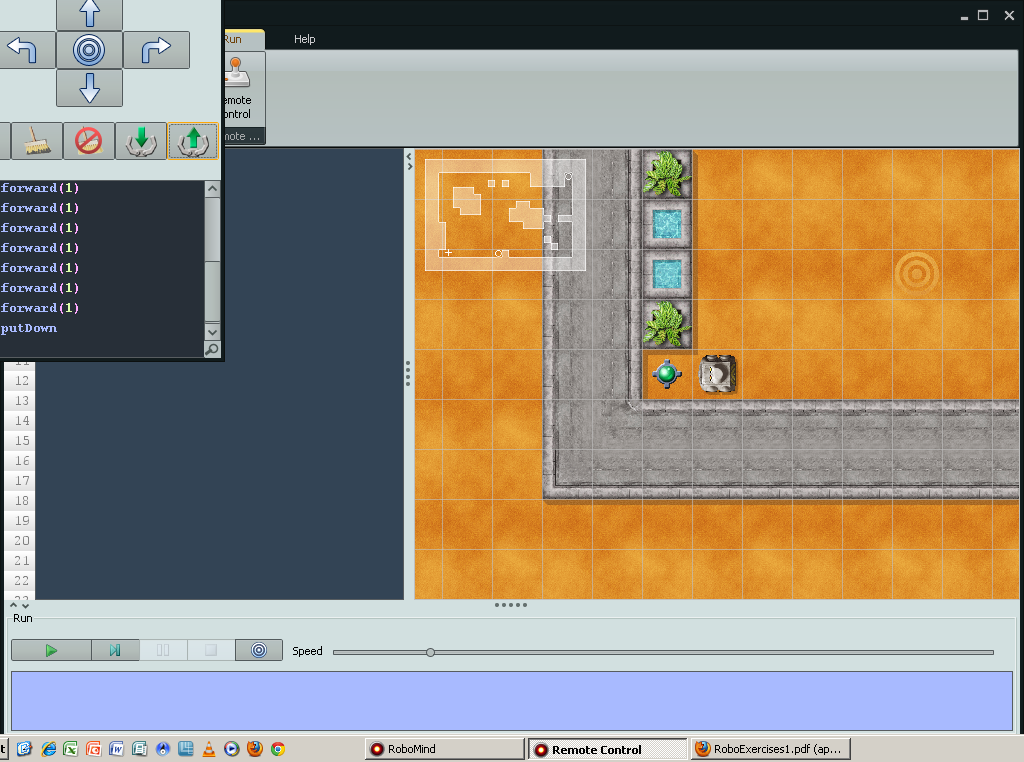Screen dimensions: 1024x762
Task: Click the left-pointing collapse arrow beside the map
Action: point(409,157)
